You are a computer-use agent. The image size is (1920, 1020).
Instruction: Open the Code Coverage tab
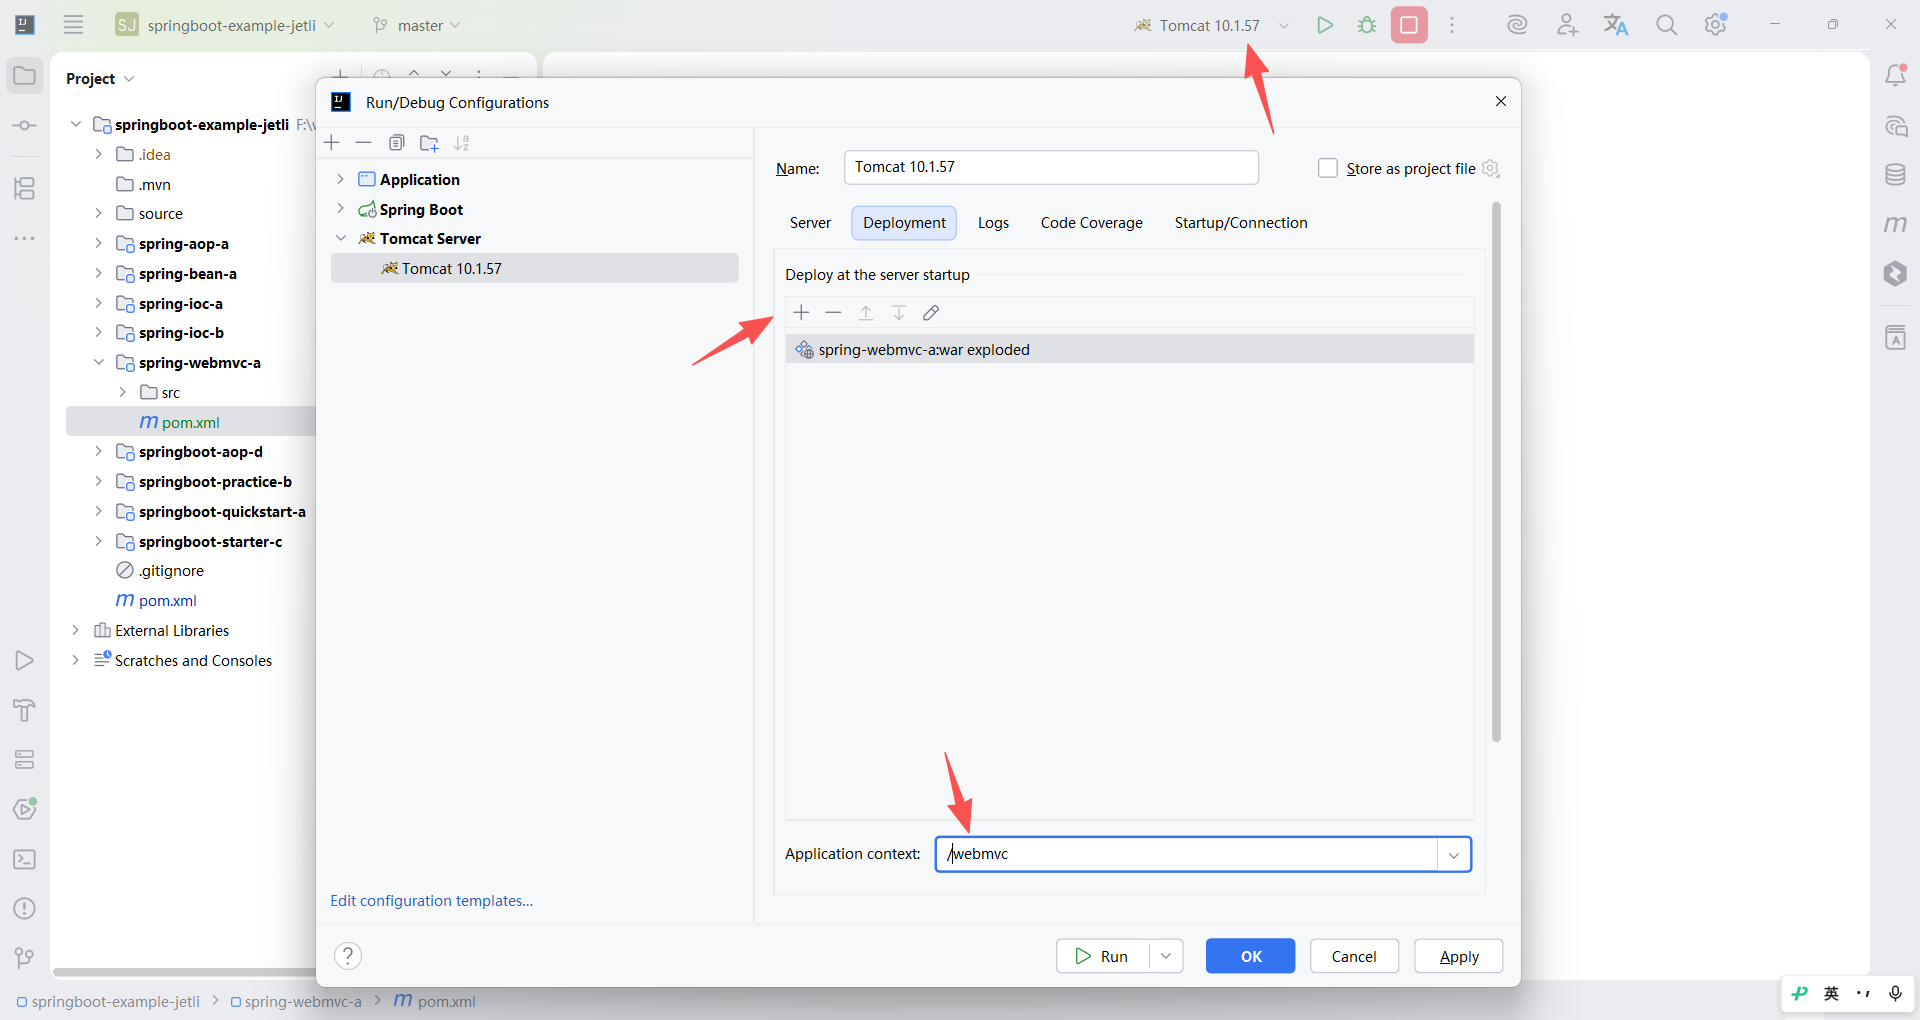(x=1091, y=223)
